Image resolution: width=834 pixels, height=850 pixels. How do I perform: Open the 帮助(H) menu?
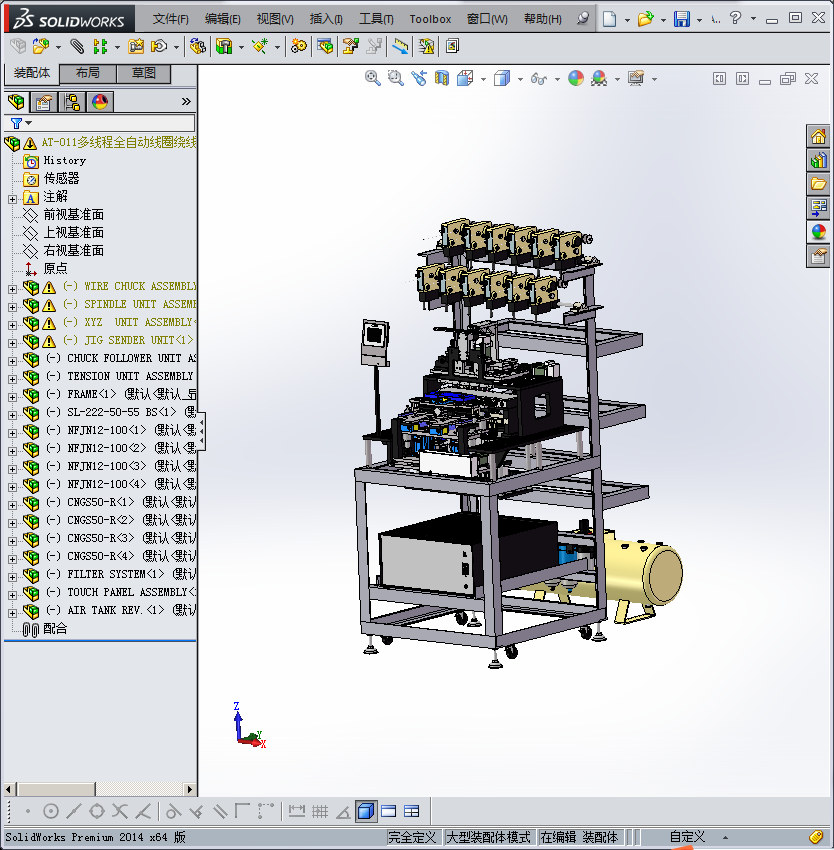pyautogui.click(x=542, y=19)
